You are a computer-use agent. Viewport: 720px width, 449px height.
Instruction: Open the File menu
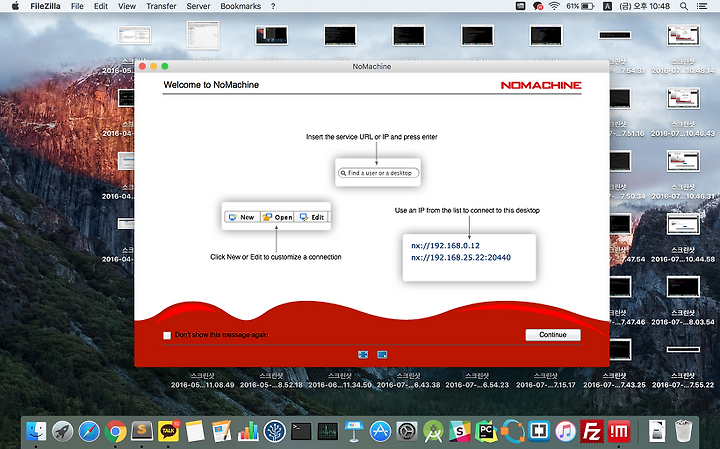[77, 6]
